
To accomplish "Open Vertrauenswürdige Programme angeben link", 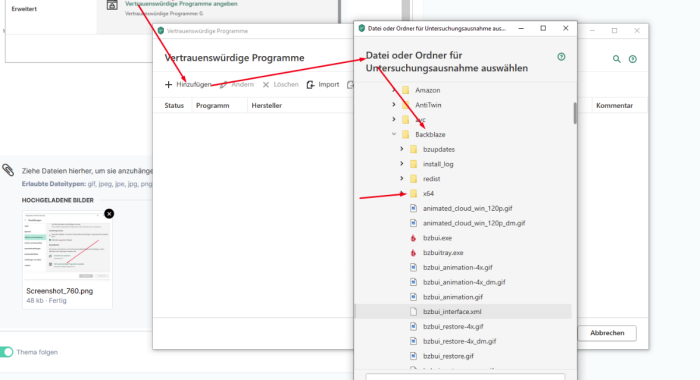I will [x=181, y=4].
